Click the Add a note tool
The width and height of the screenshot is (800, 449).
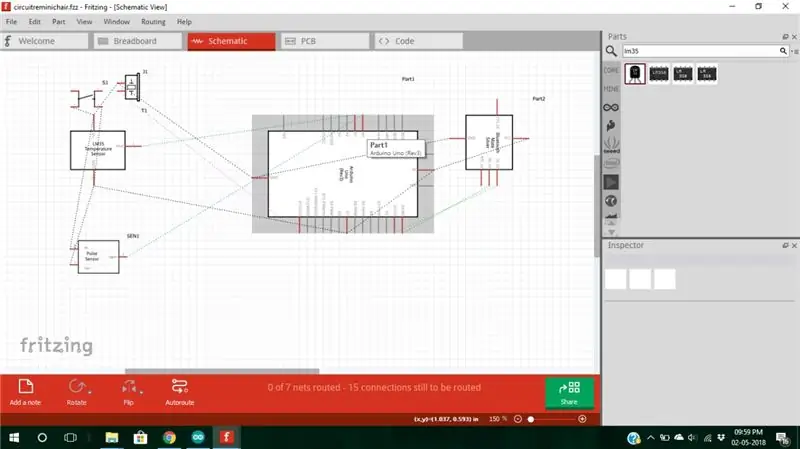tap(26, 392)
